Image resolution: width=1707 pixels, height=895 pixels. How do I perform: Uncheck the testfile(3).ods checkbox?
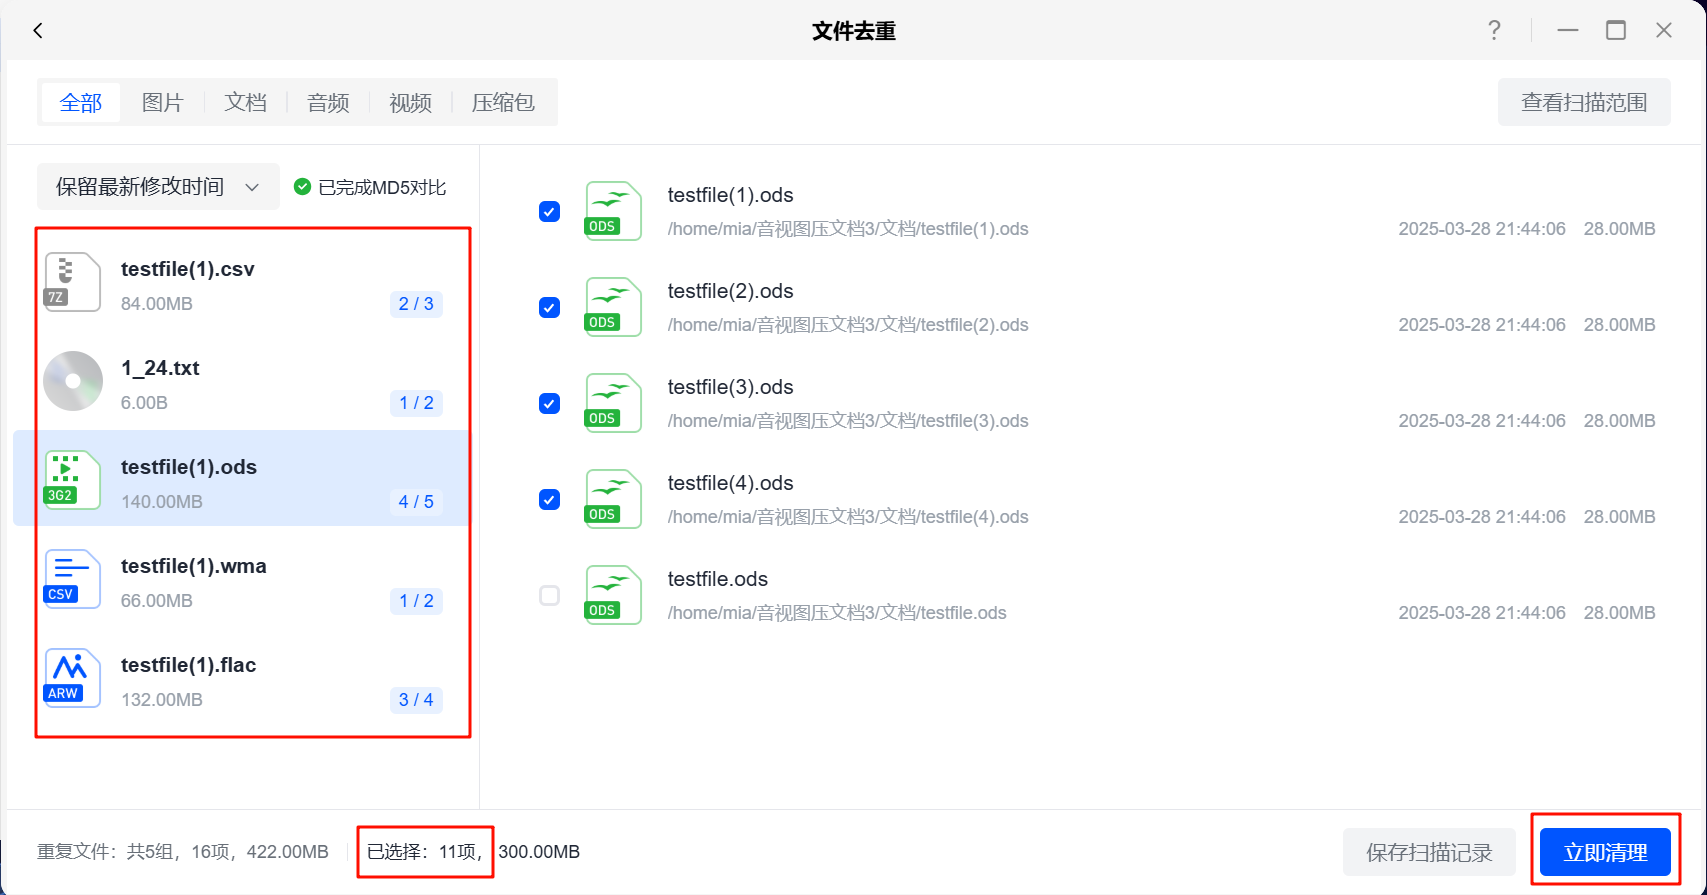(x=549, y=403)
